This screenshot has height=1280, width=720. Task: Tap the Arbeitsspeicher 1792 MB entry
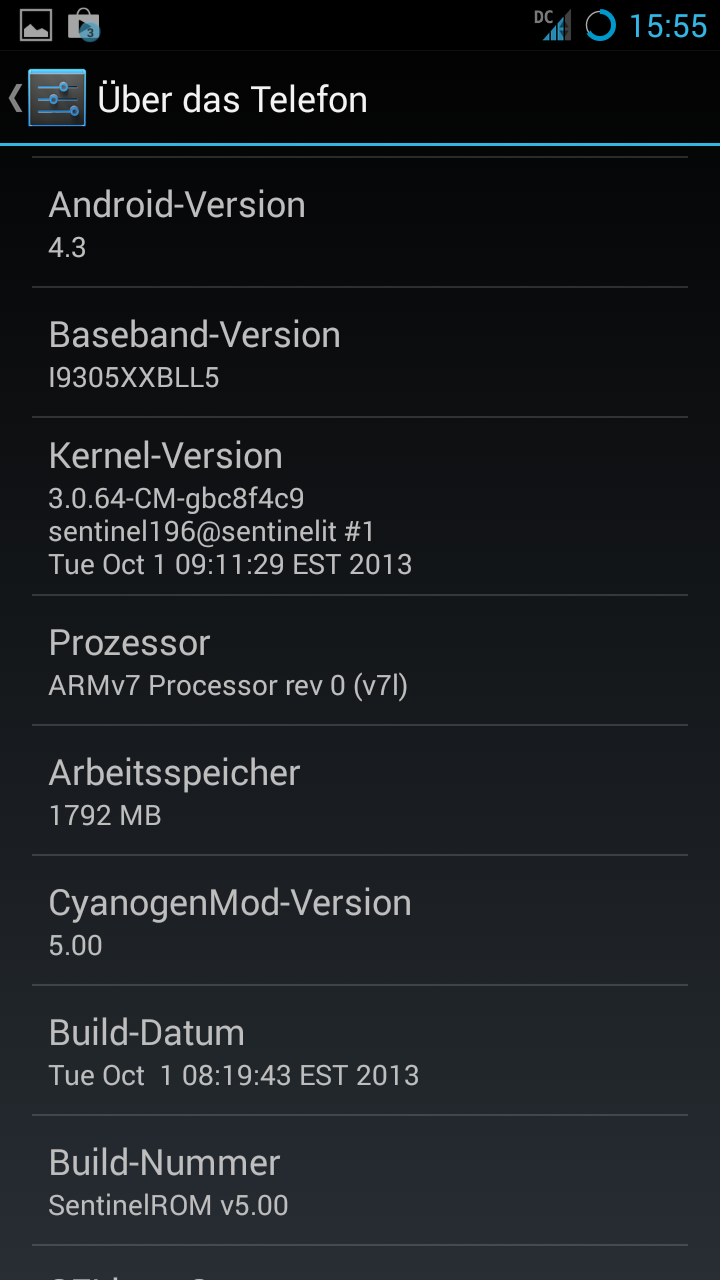[360, 791]
